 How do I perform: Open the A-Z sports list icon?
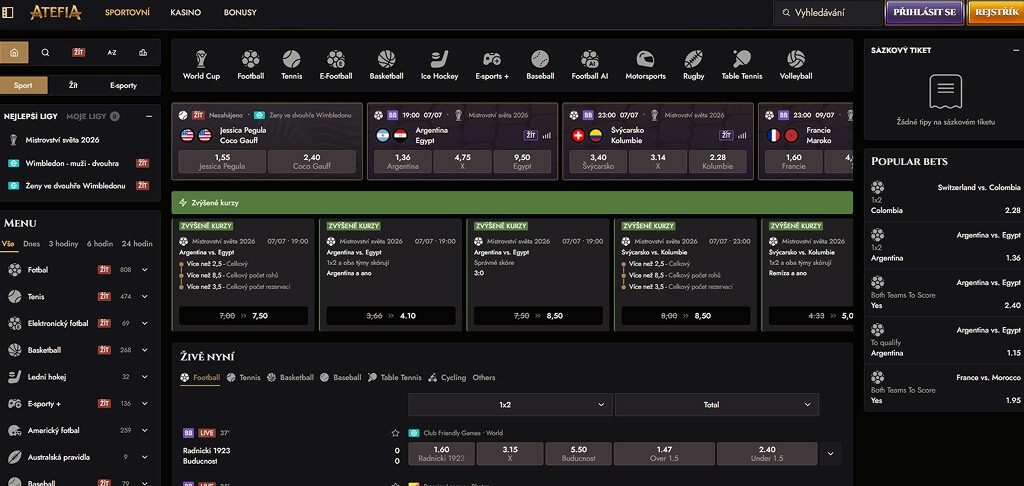tap(112, 53)
